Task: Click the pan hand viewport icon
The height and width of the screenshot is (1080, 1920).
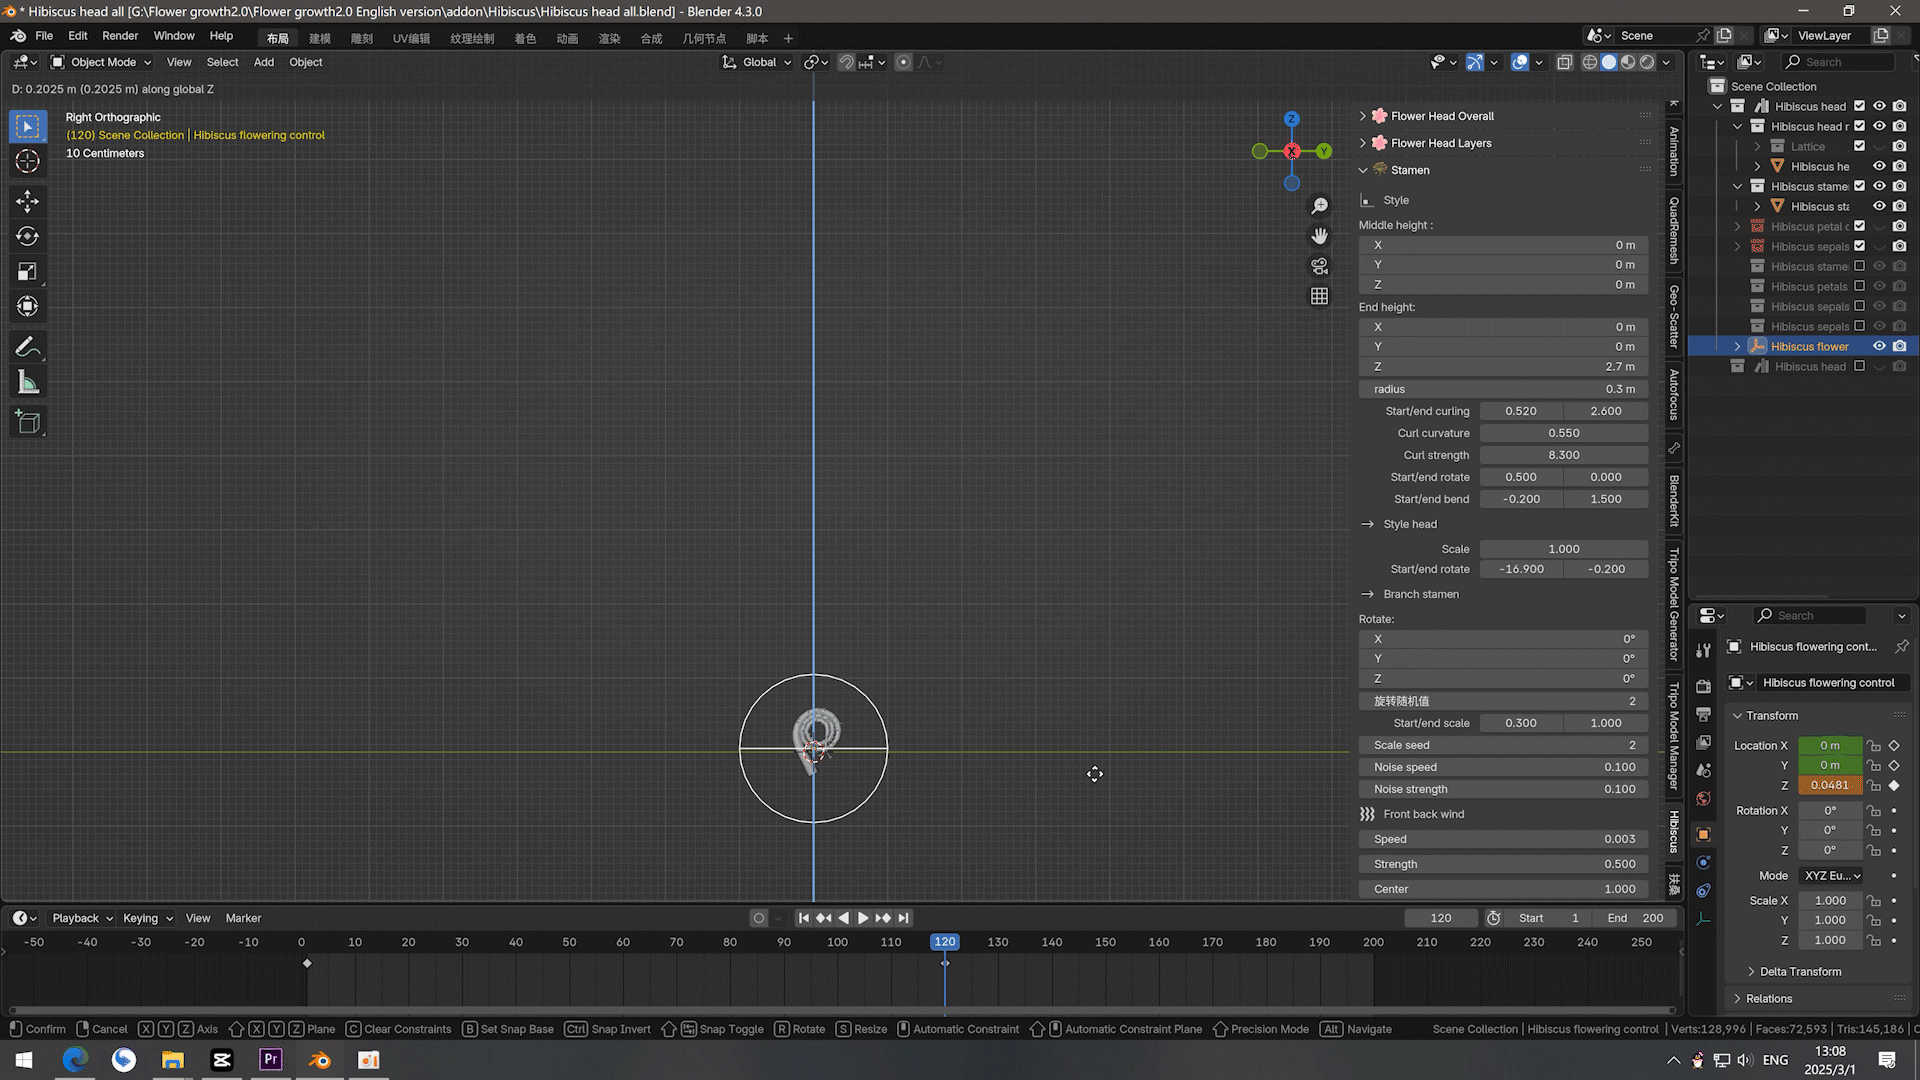Action: 1320,236
